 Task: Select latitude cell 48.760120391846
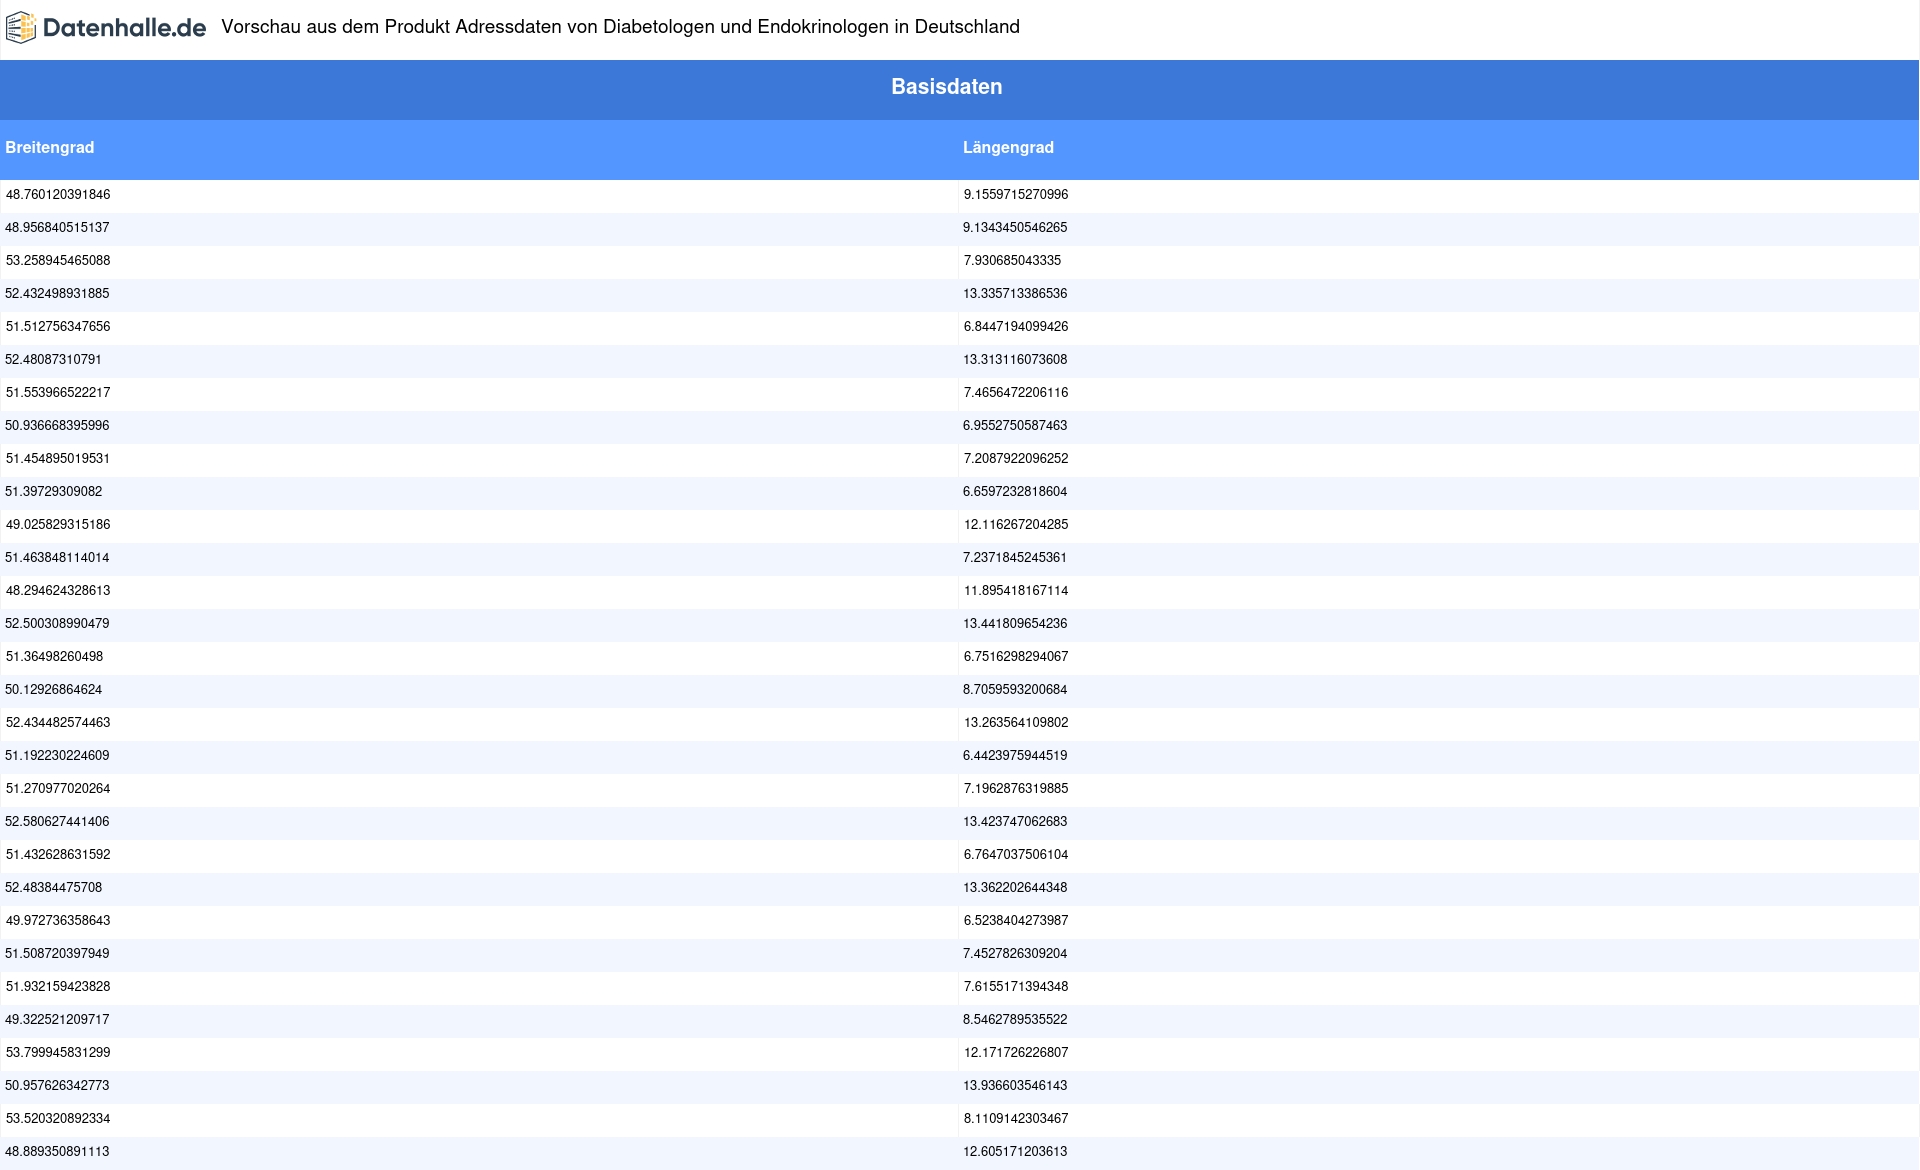pyautogui.click(x=58, y=195)
